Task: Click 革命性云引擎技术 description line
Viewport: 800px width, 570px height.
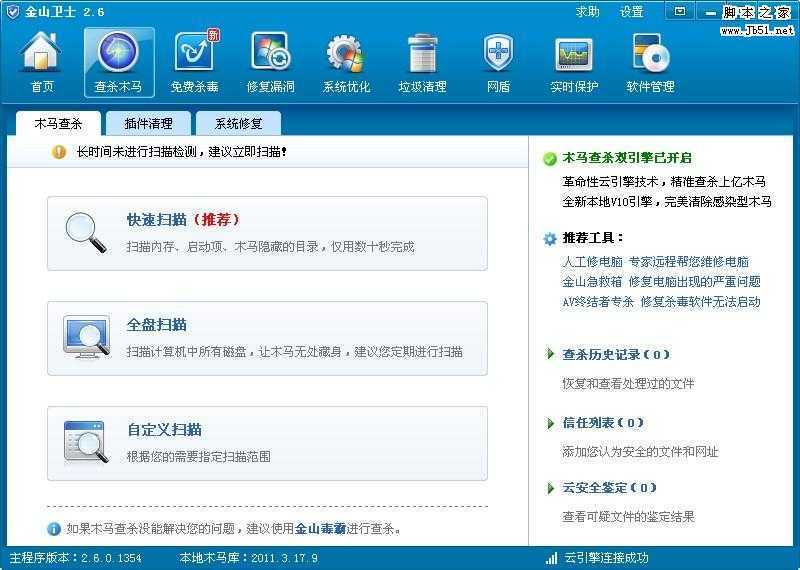Action: pos(664,182)
